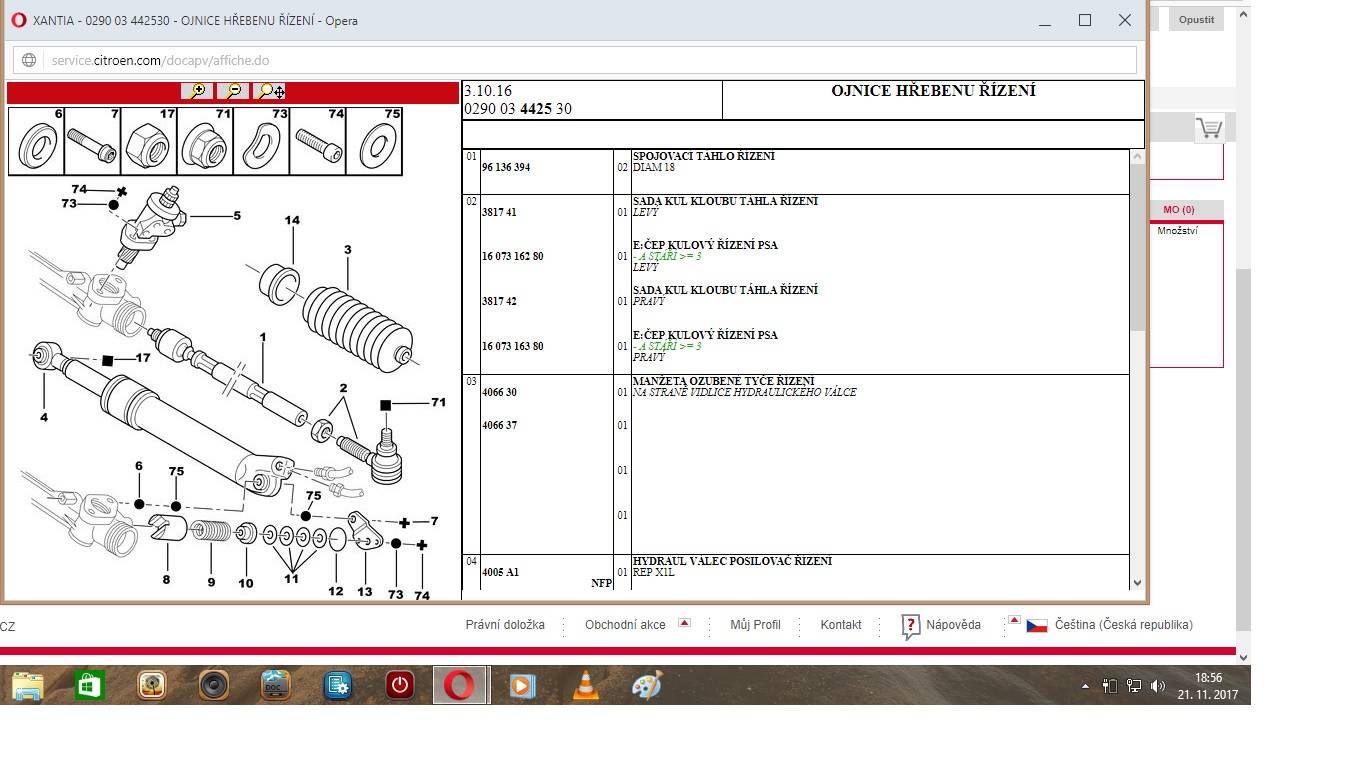This screenshot has height=768, width=1366.
Task: Zoom in on the parts diagram
Action: point(197,91)
